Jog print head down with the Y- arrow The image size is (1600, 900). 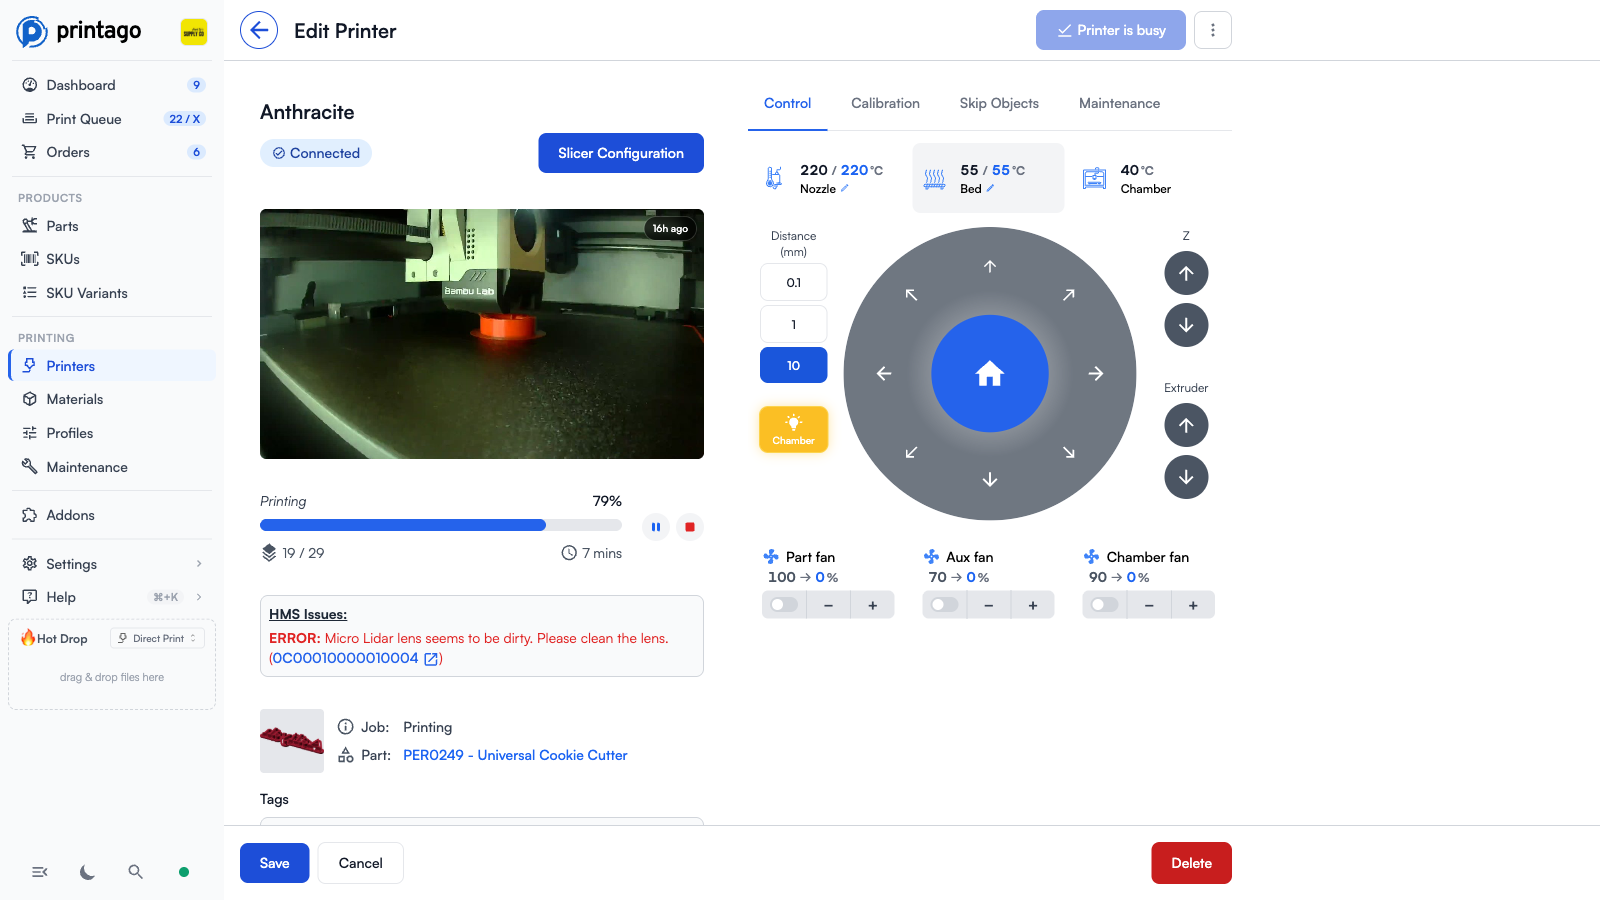(x=990, y=480)
